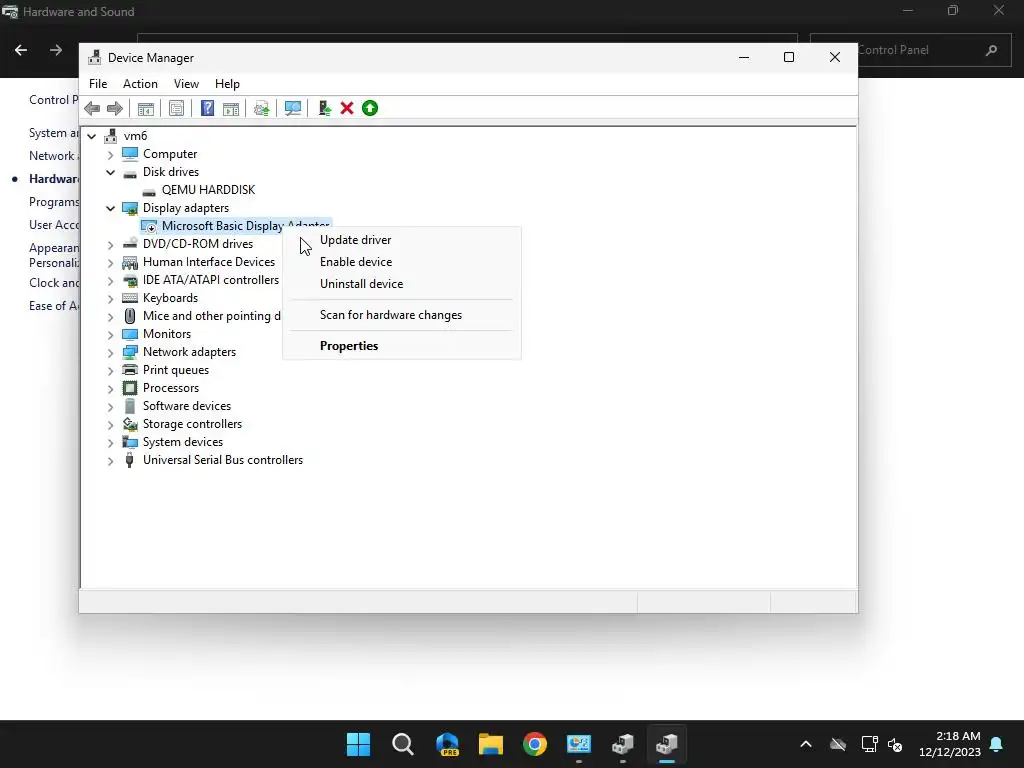Expand the DVD/CD-ROM drives node

110,244
